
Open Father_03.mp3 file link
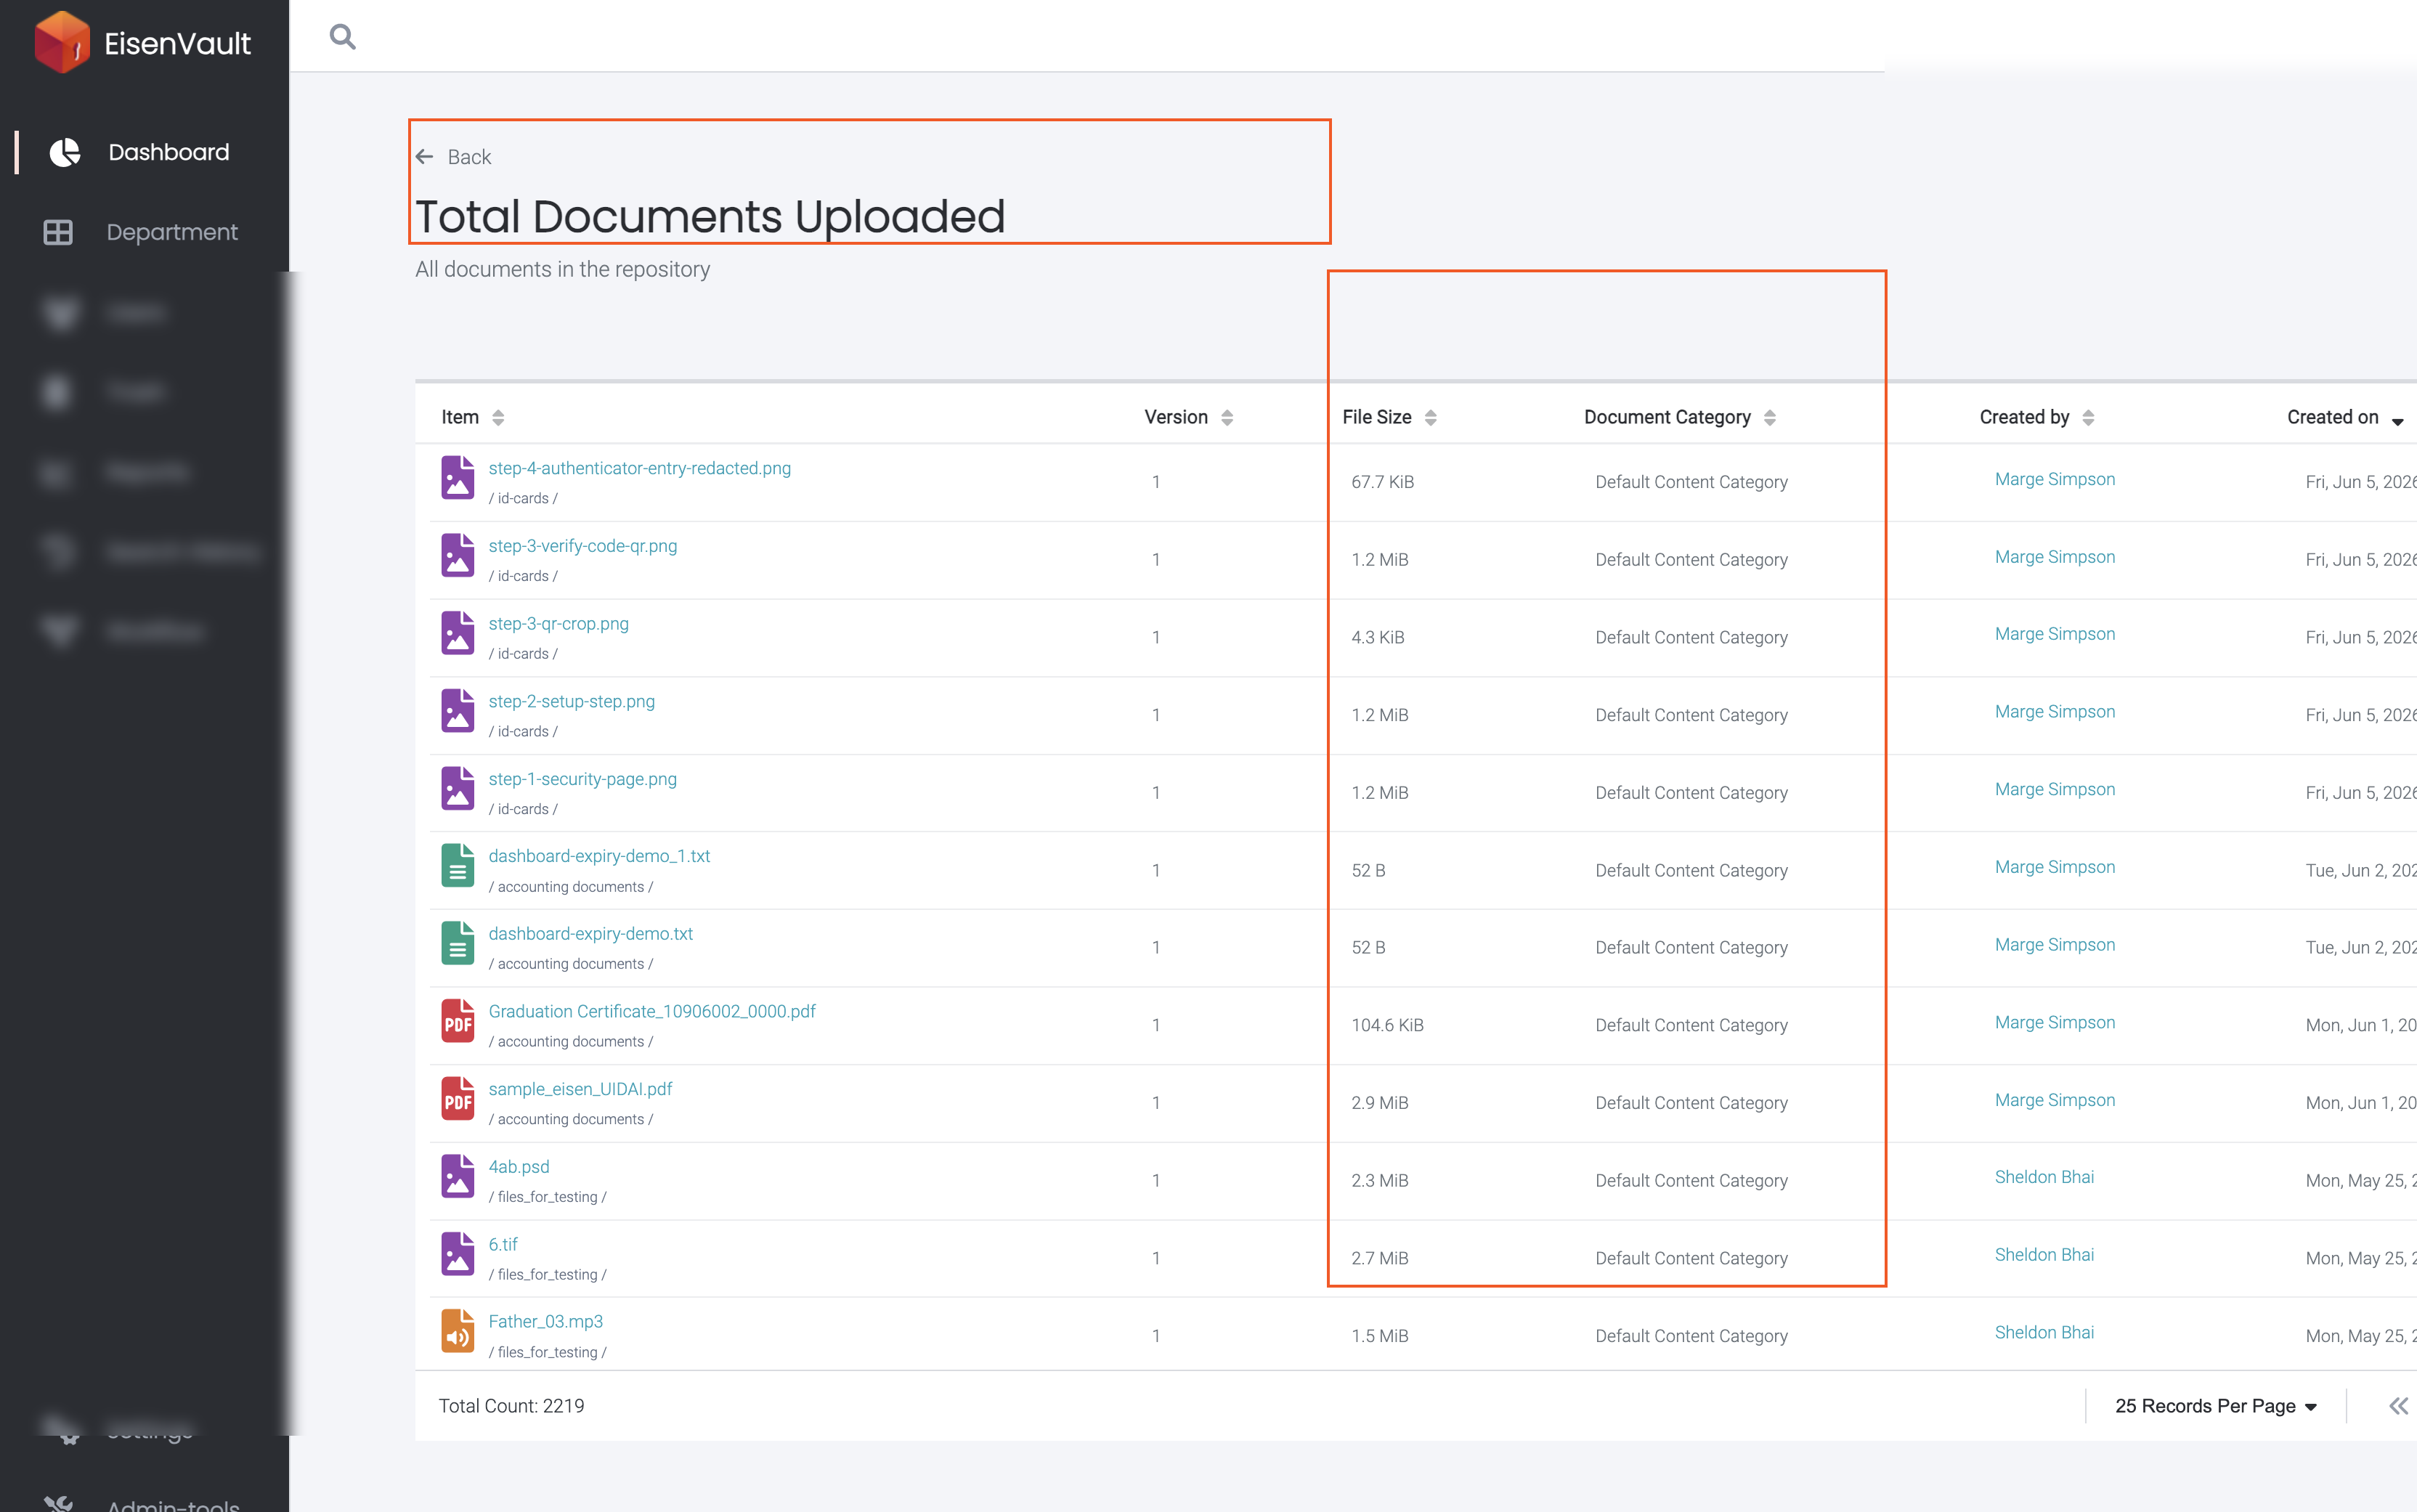tap(546, 1322)
